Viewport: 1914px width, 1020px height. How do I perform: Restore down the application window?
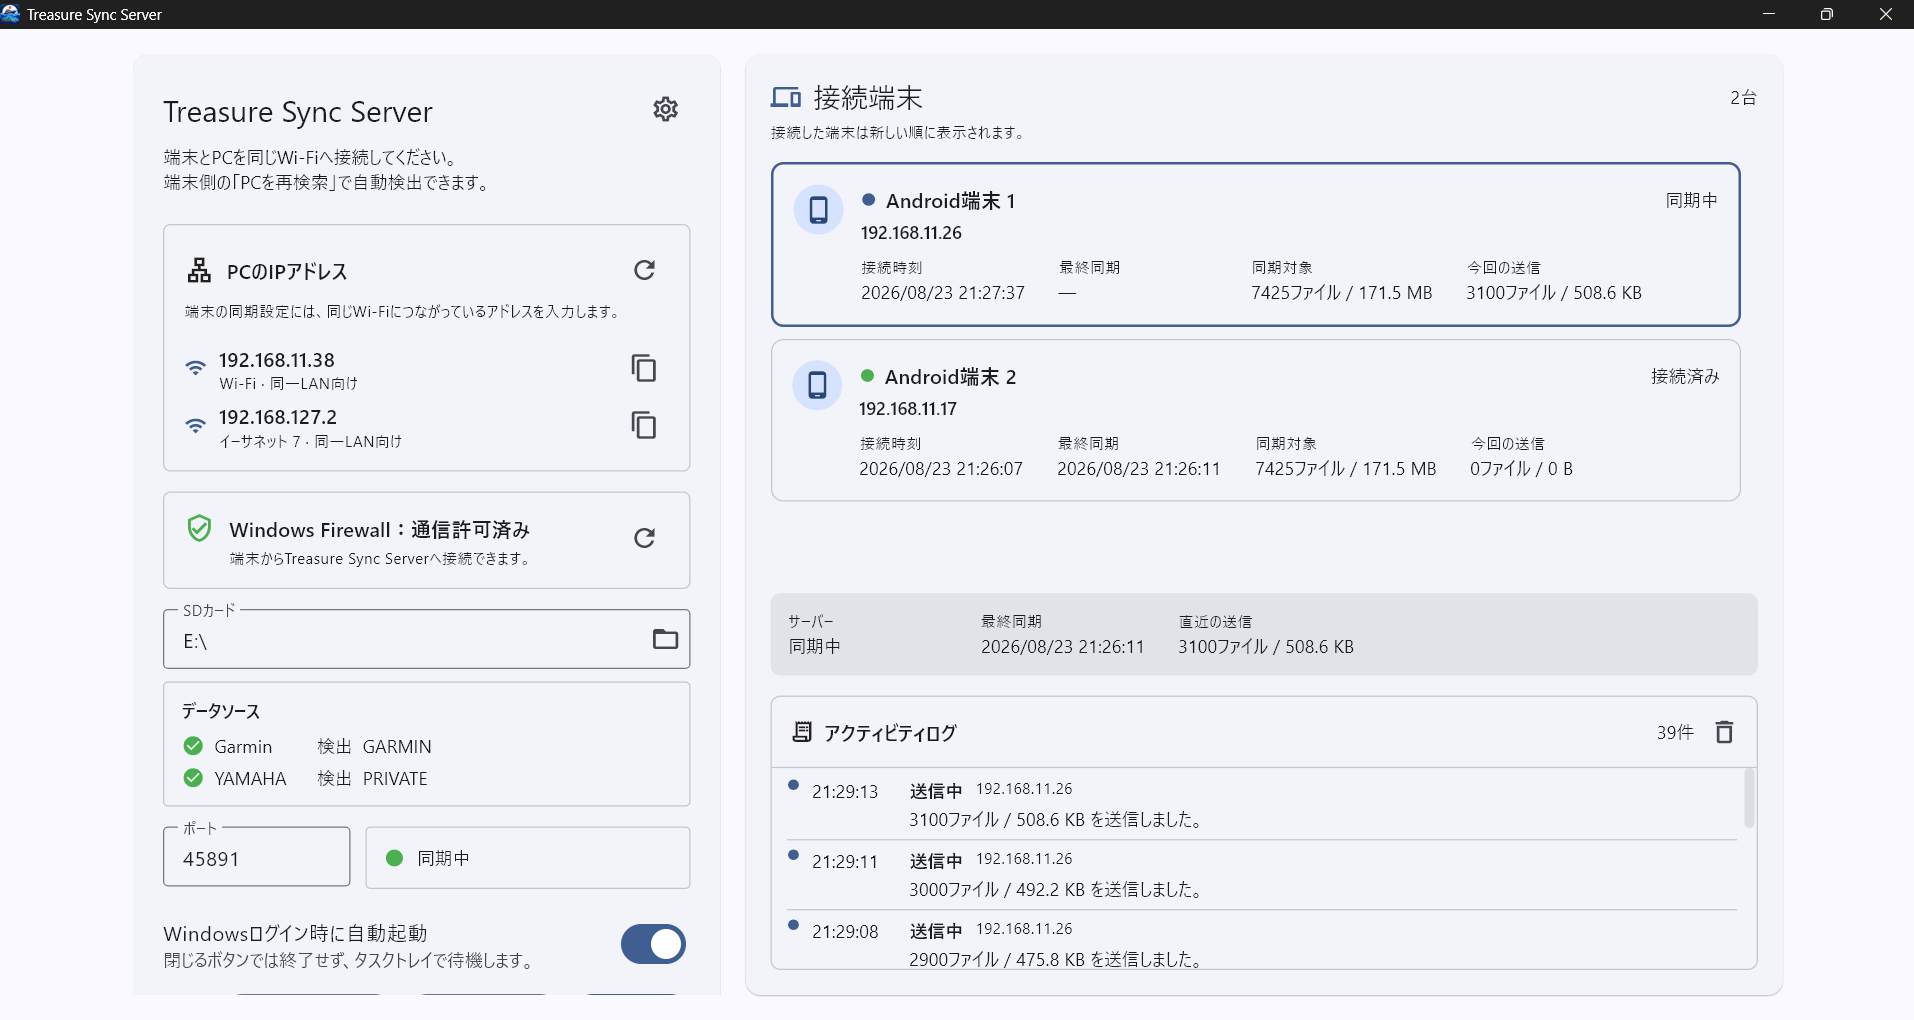pyautogui.click(x=1826, y=14)
